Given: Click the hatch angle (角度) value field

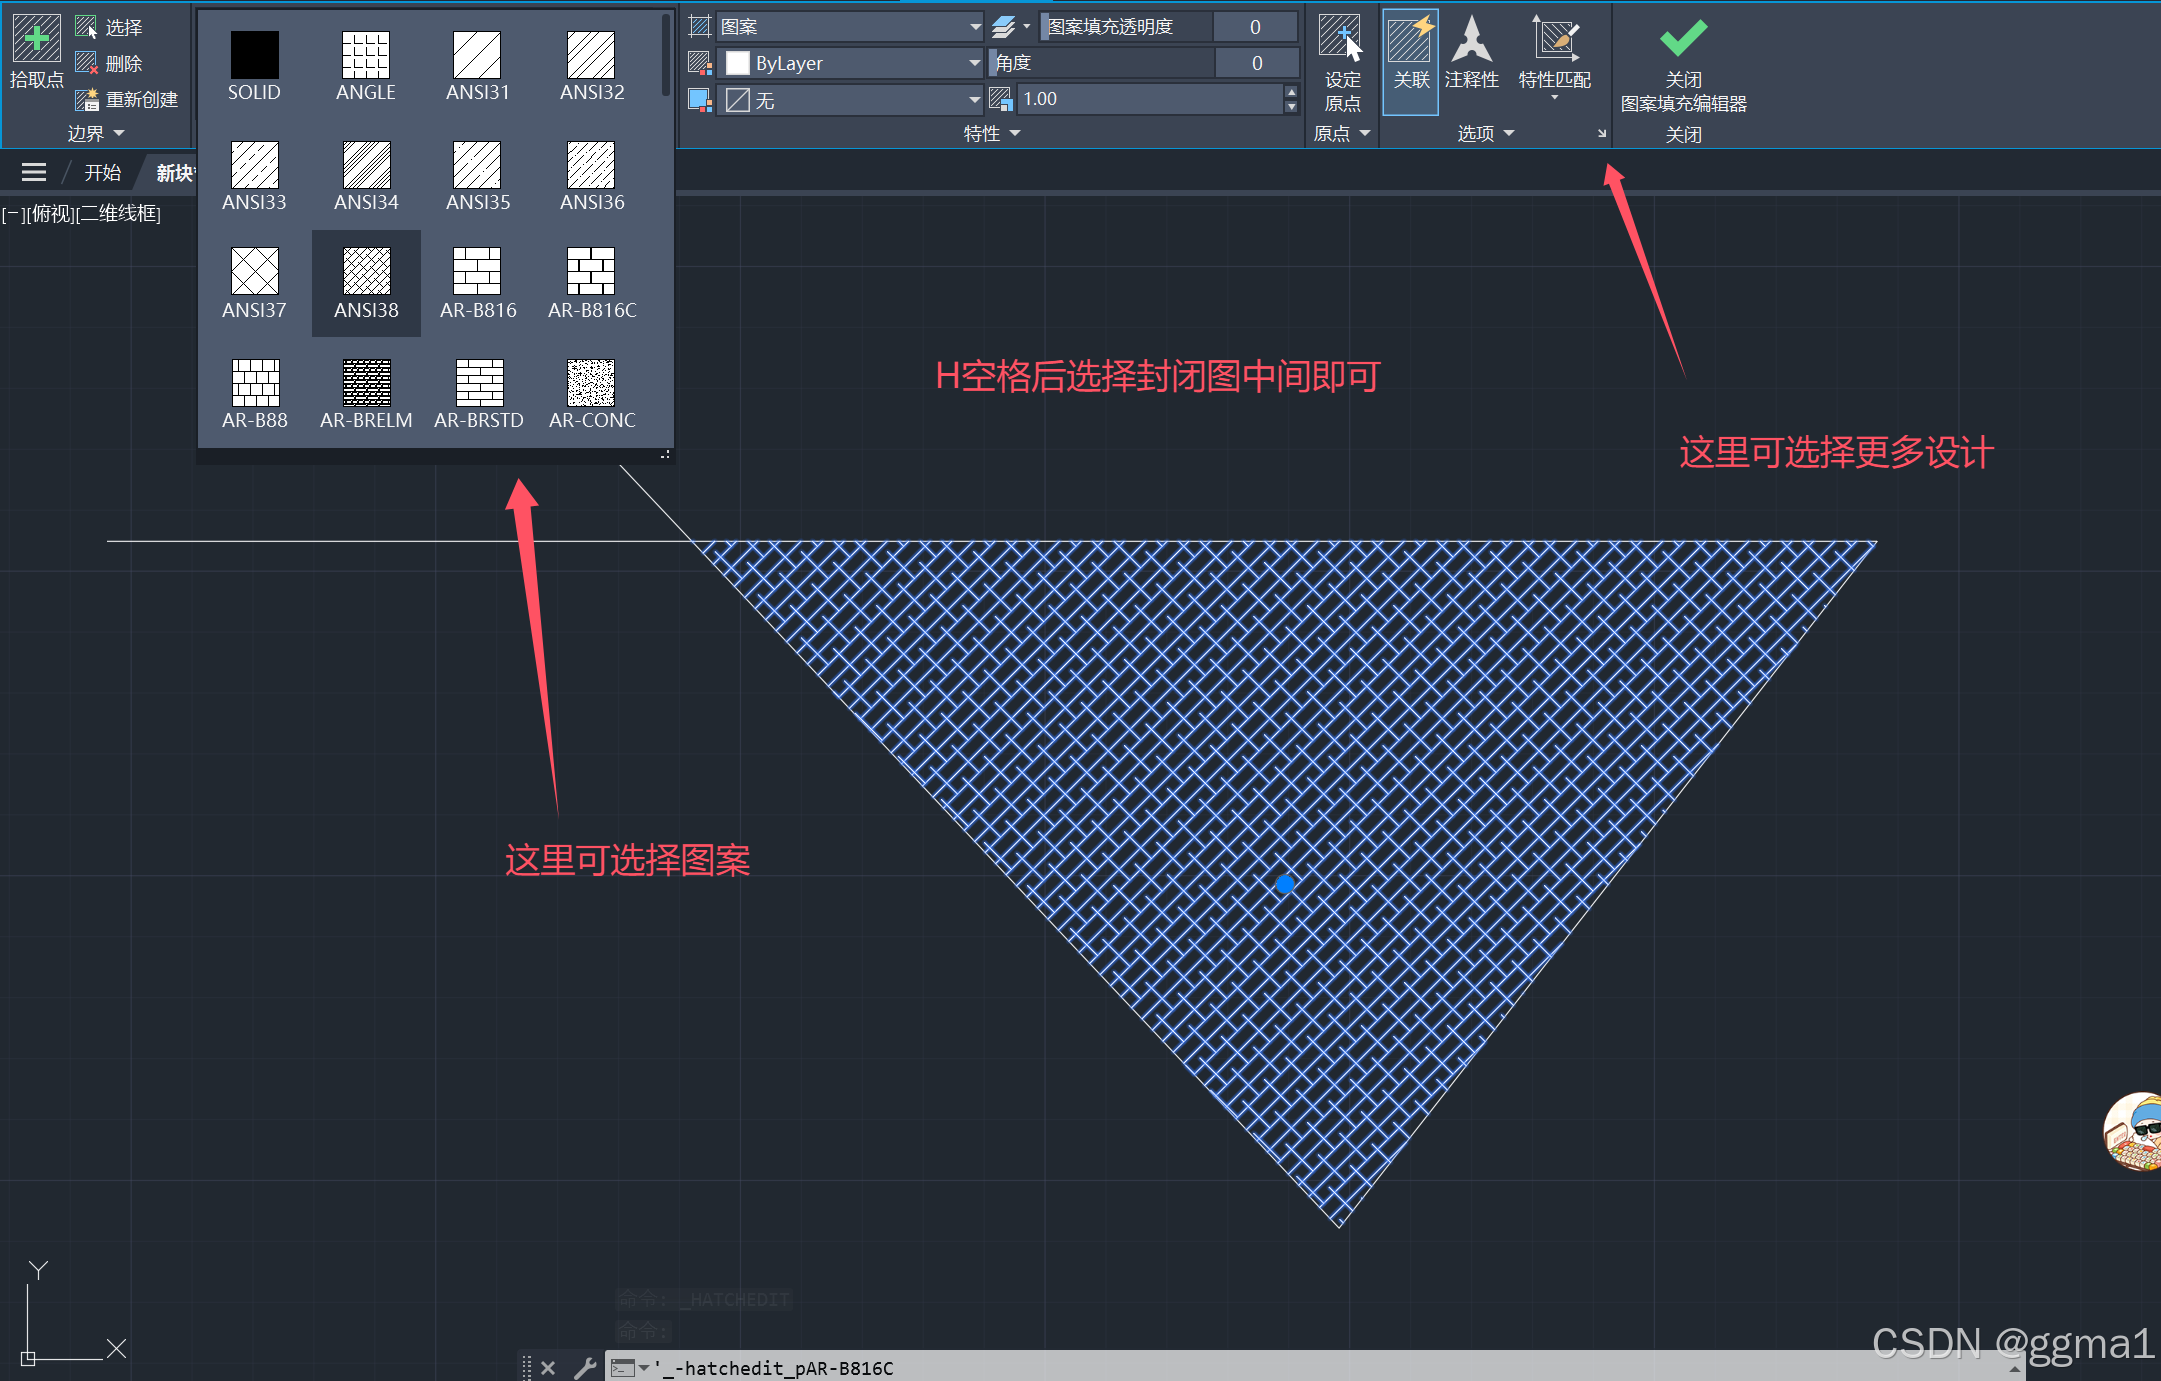Looking at the screenshot, I should pos(1256,63).
